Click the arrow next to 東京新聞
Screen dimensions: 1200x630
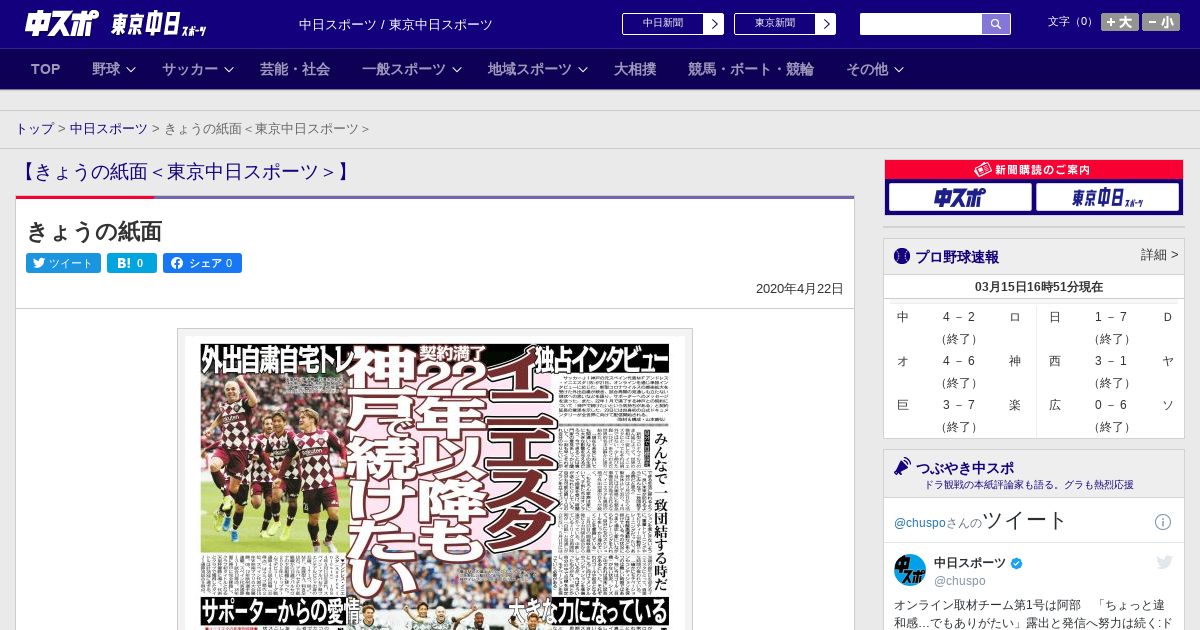[826, 24]
